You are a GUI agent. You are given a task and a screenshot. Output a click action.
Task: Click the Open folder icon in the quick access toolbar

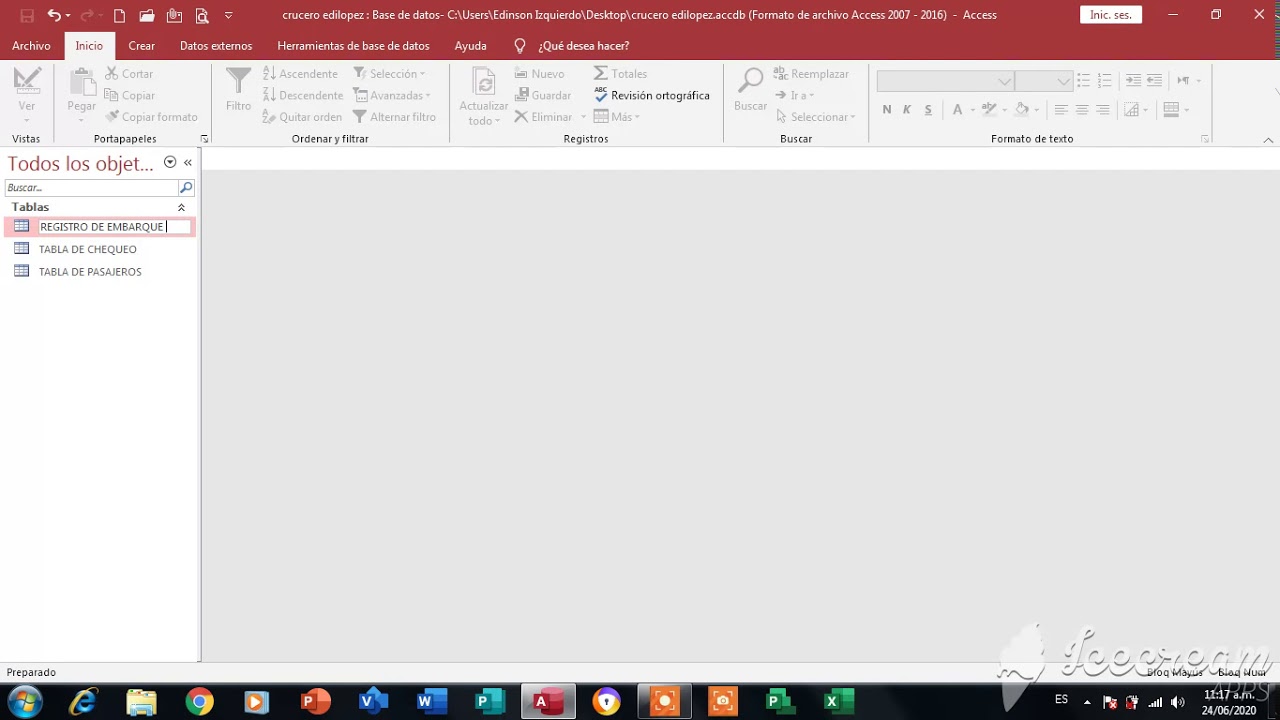(x=147, y=15)
